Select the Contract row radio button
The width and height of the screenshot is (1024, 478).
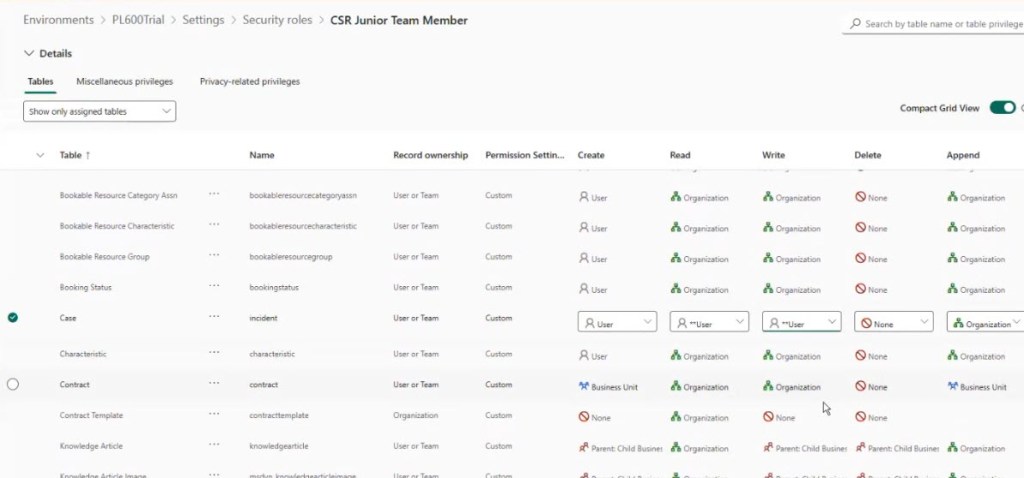(x=12, y=385)
